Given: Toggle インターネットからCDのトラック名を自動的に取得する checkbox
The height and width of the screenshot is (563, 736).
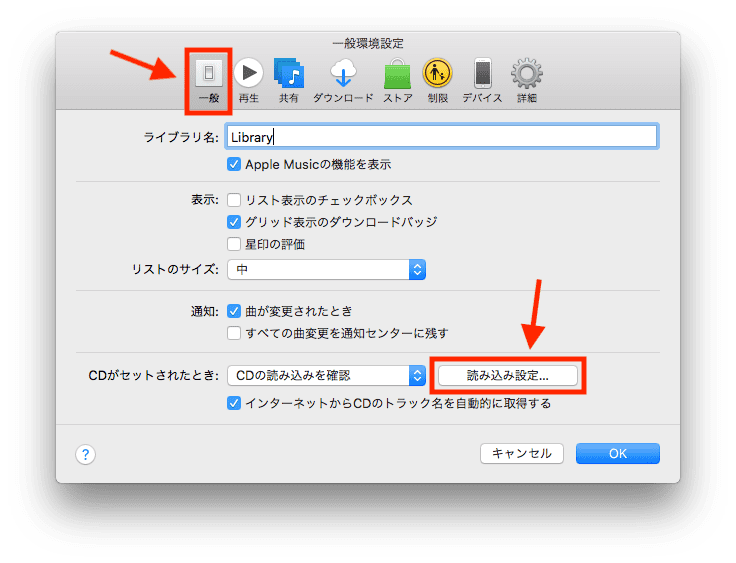Looking at the screenshot, I should pyautogui.click(x=234, y=403).
